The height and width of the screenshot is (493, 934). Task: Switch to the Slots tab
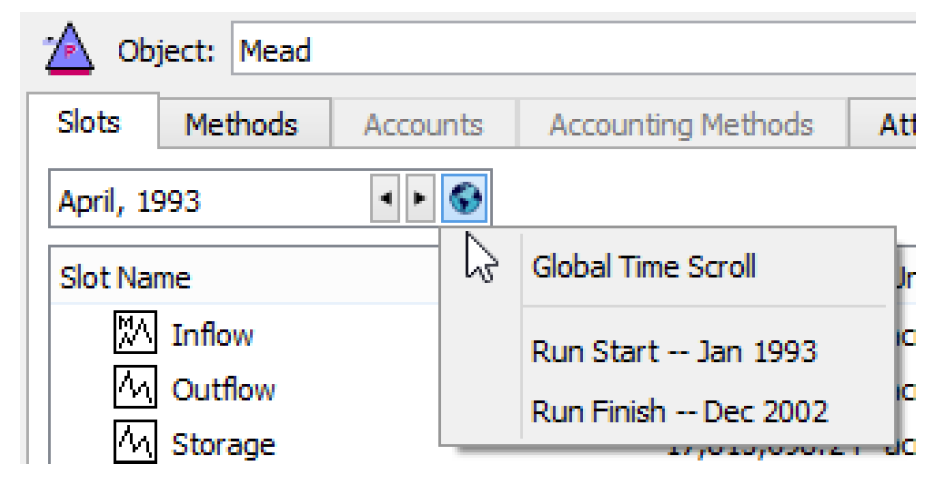coord(89,123)
